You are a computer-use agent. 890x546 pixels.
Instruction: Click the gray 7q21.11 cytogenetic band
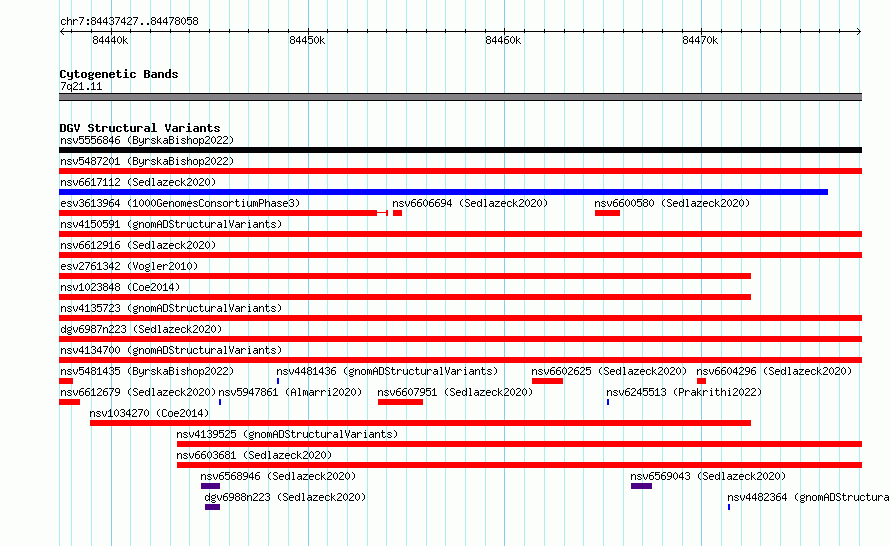(460, 97)
